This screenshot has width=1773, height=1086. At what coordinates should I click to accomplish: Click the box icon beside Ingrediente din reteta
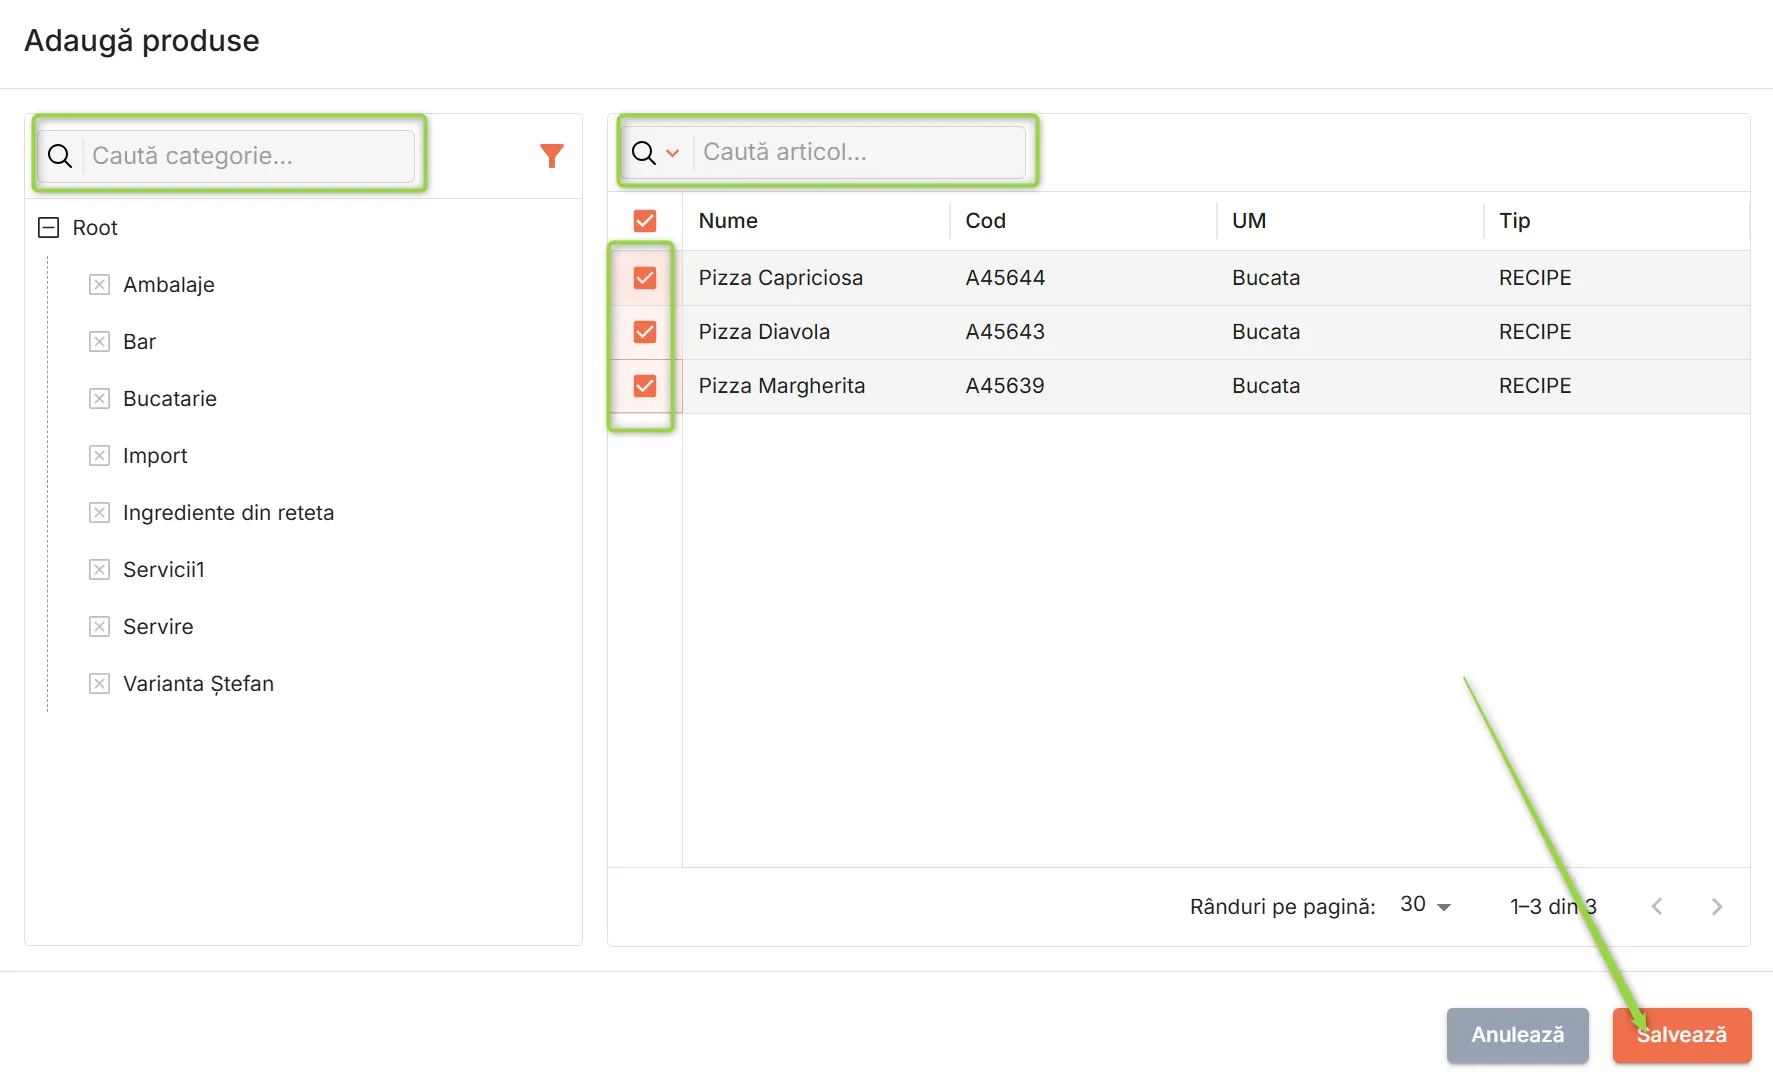click(x=99, y=513)
